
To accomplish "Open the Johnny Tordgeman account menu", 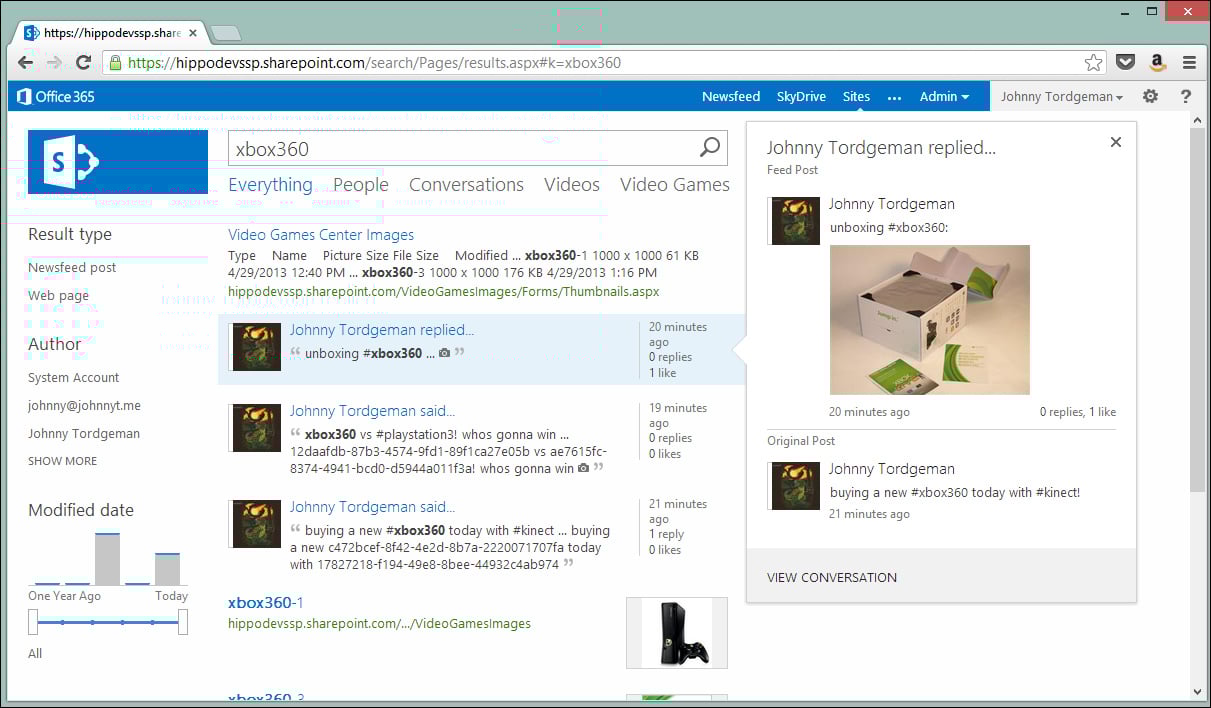I will point(1062,97).
